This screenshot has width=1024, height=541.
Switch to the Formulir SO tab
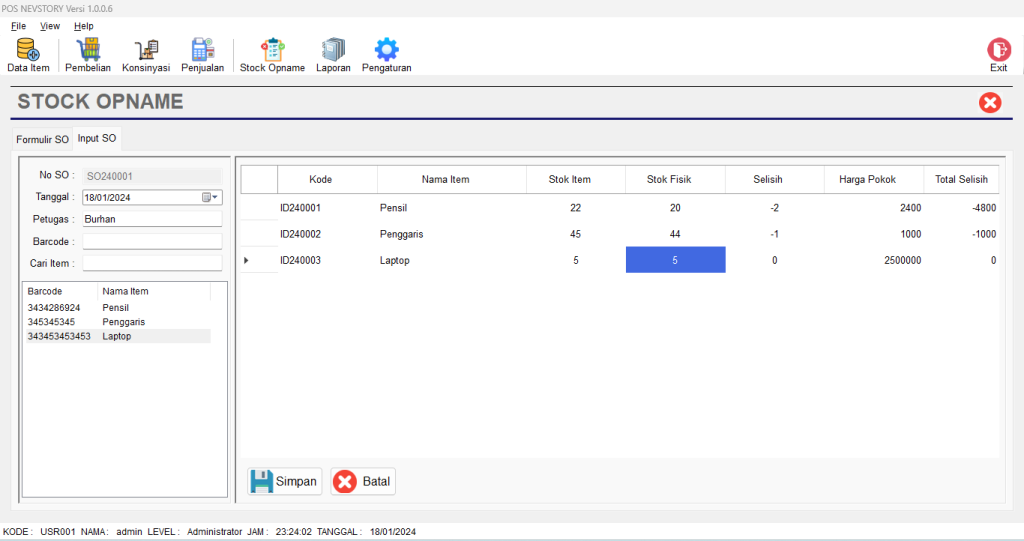tap(42, 140)
